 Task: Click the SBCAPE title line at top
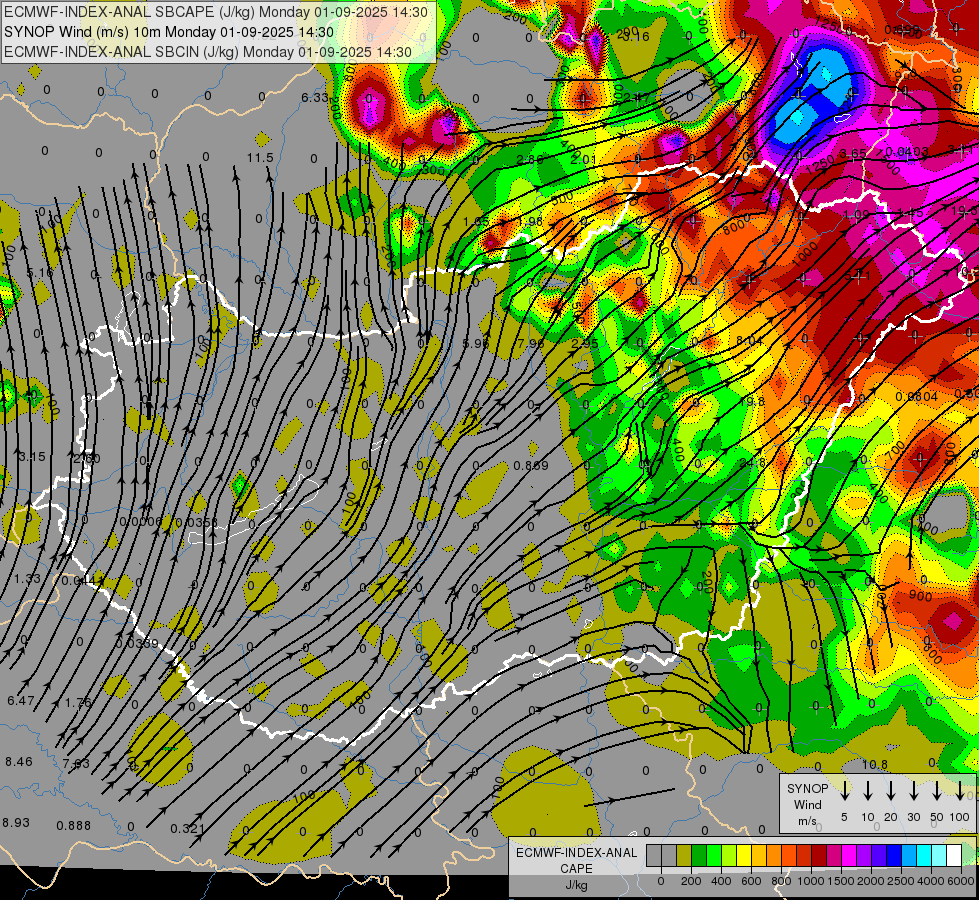tap(216, 12)
